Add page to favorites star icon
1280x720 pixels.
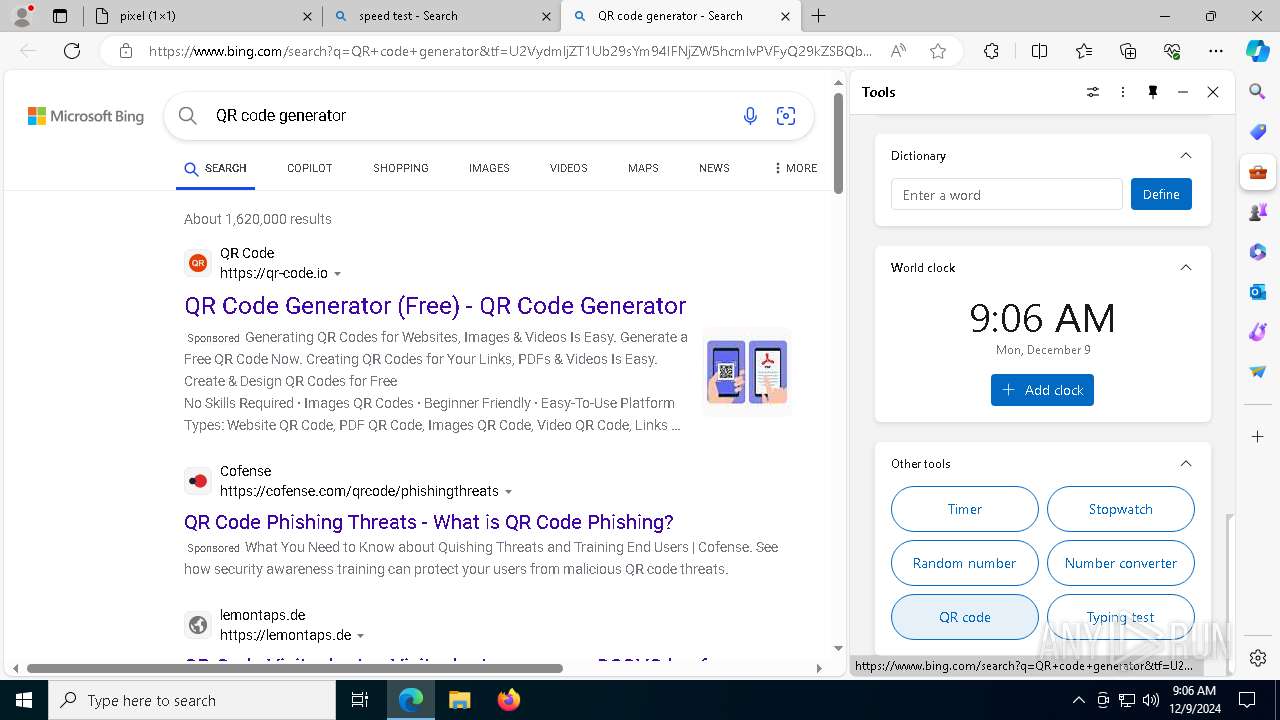coord(938,51)
